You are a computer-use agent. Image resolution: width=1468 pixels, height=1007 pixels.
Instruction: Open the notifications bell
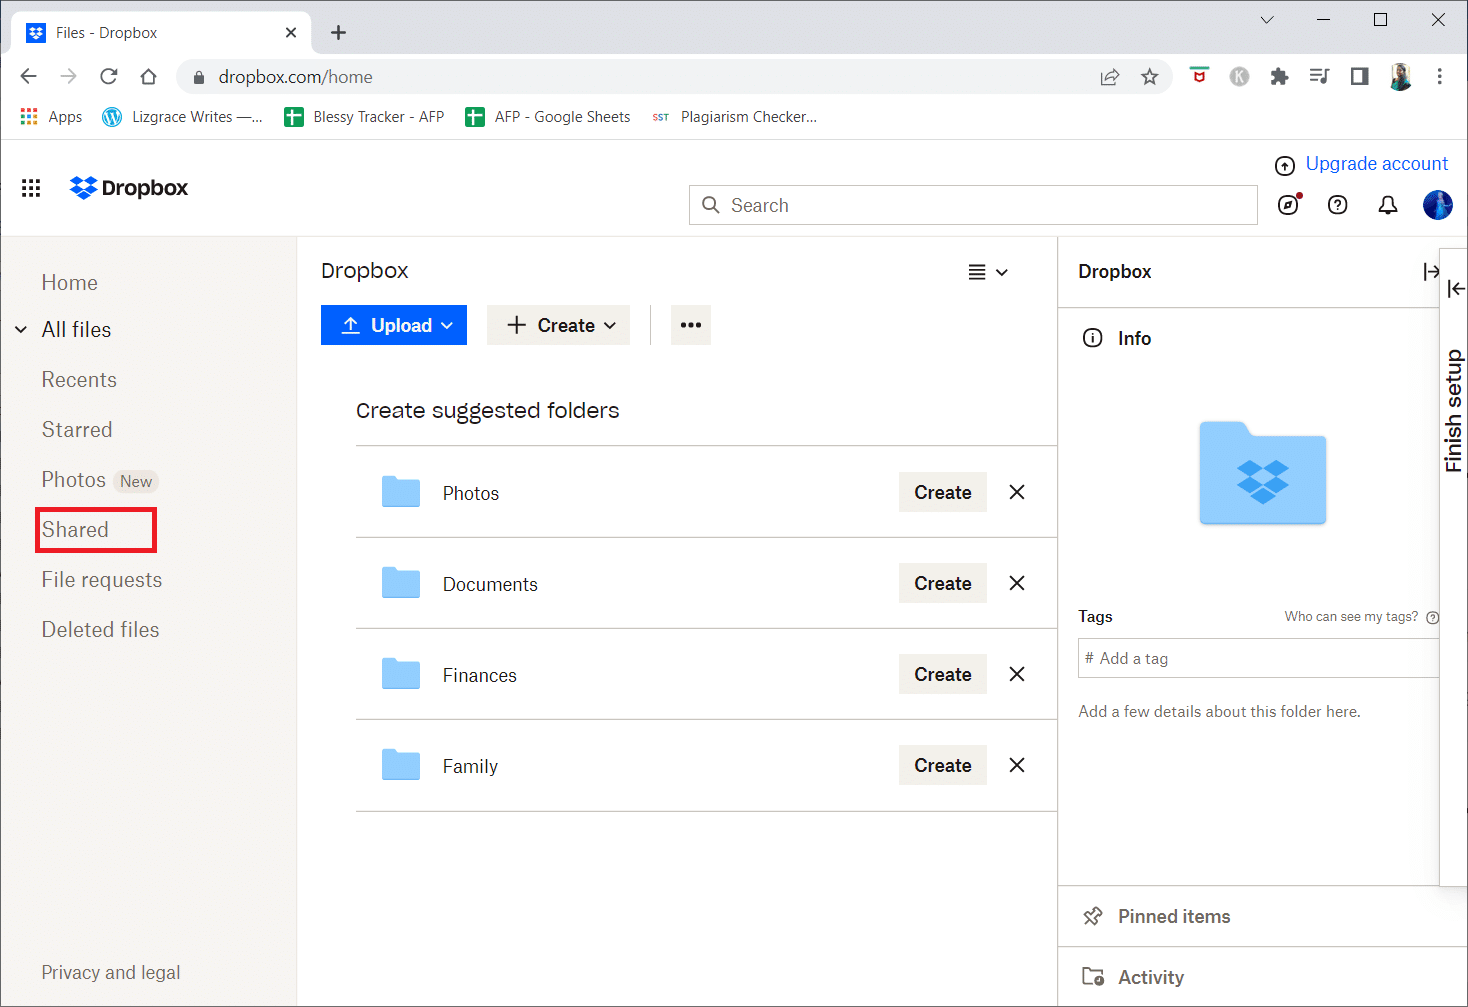[x=1388, y=205]
